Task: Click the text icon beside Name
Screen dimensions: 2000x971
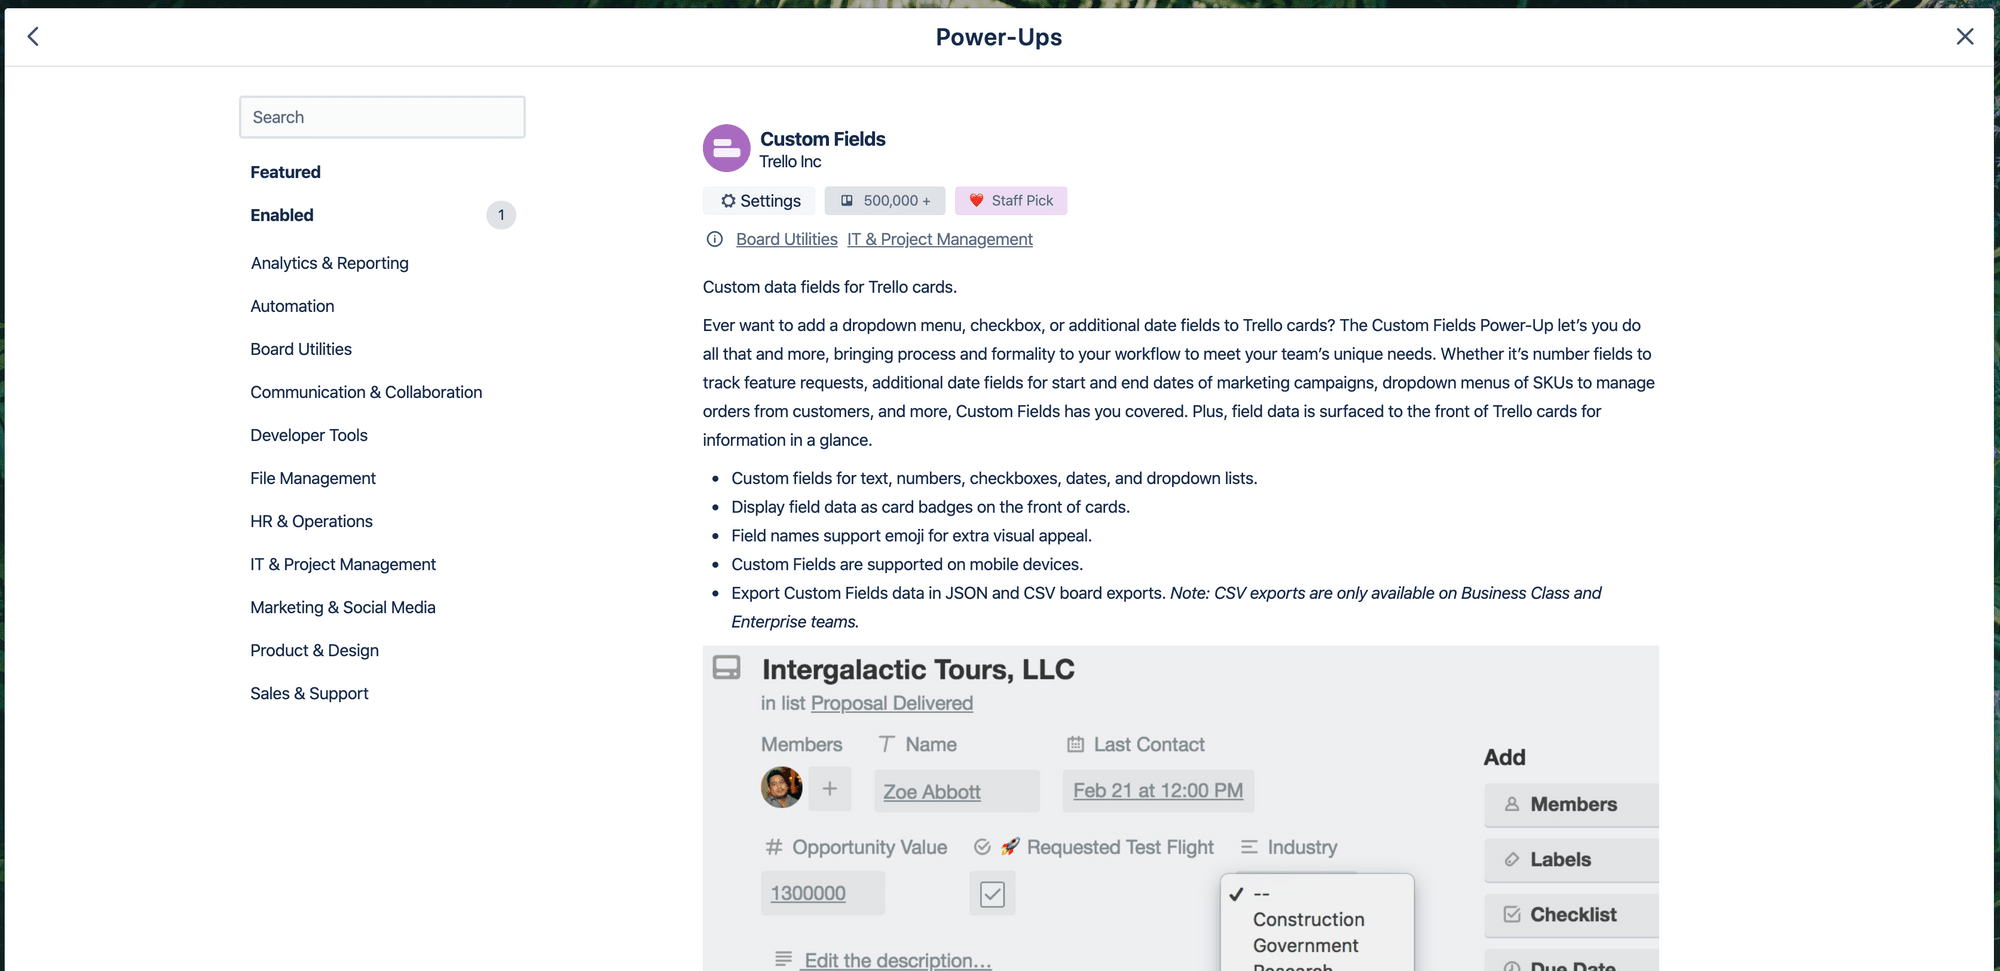Action: [887, 744]
